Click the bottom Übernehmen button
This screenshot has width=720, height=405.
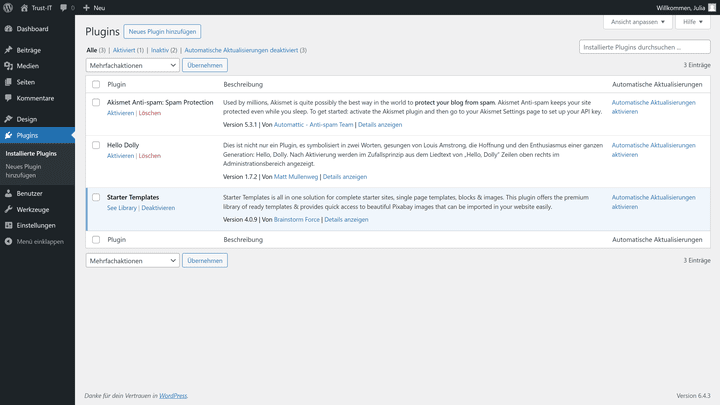[x=205, y=260]
